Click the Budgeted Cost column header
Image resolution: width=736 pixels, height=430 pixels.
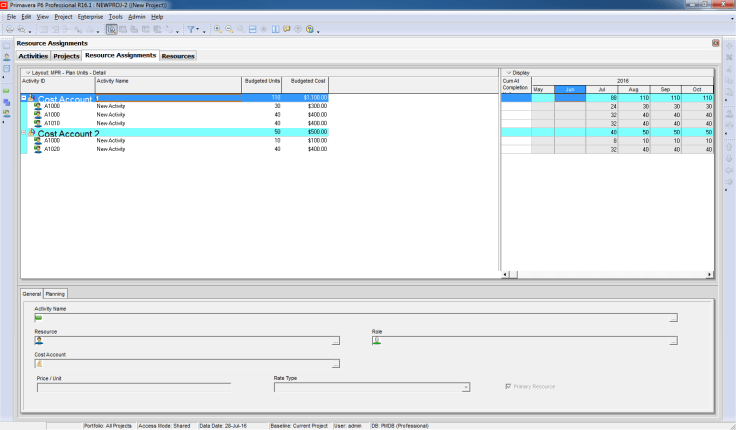coord(308,81)
